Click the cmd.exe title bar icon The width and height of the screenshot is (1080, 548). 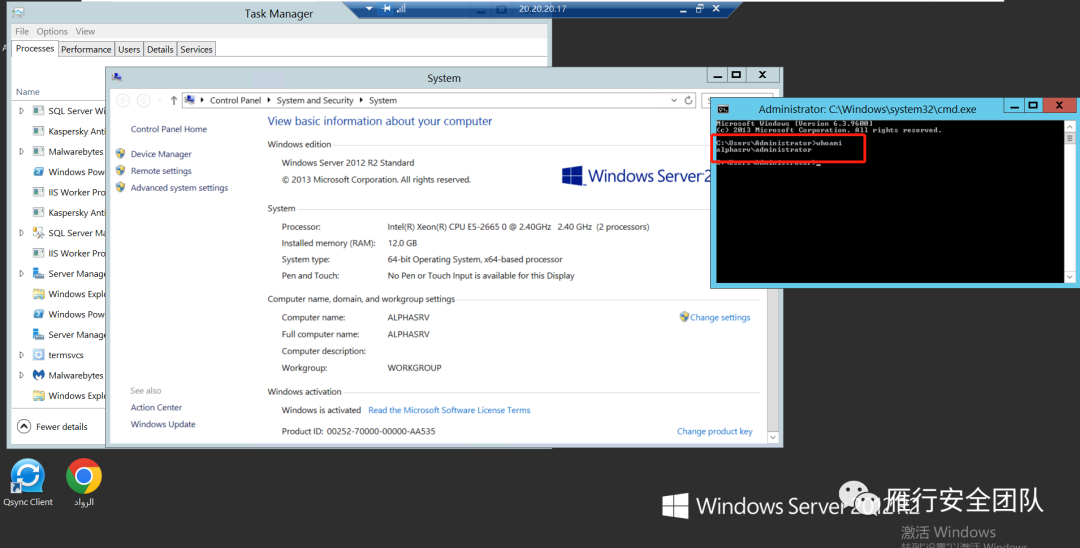[723, 109]
